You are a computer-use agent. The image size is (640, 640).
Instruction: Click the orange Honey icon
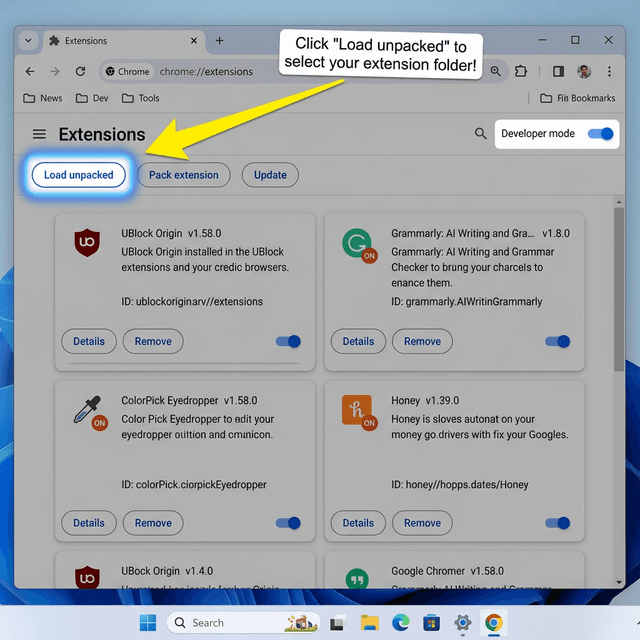pyautogui.click(x=357, y=410)
